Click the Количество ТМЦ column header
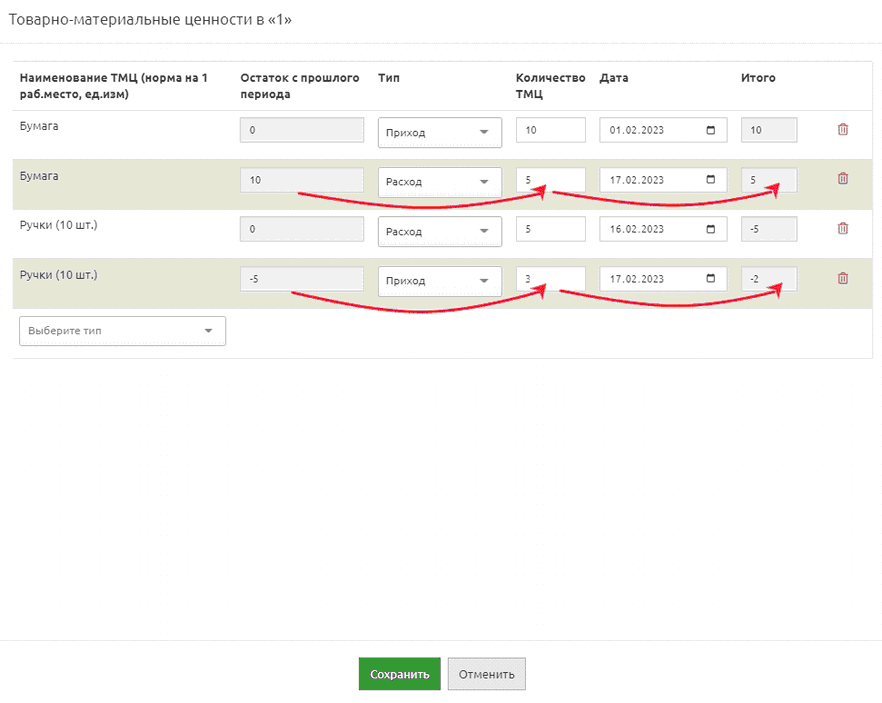The image size is (882, 703). click(551, 86)
